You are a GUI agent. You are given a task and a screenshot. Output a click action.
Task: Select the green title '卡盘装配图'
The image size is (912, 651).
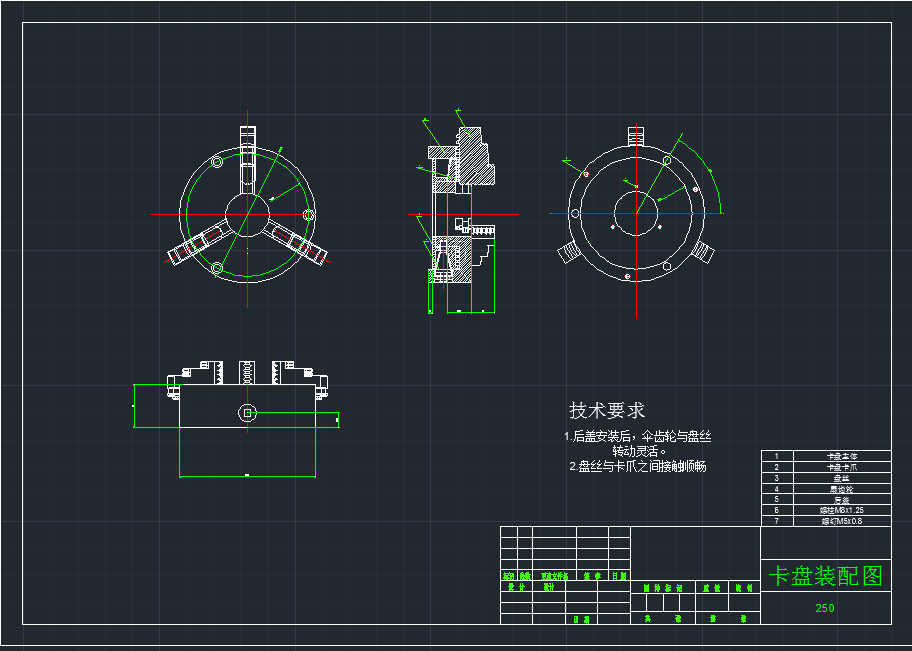tap(826, 576)
